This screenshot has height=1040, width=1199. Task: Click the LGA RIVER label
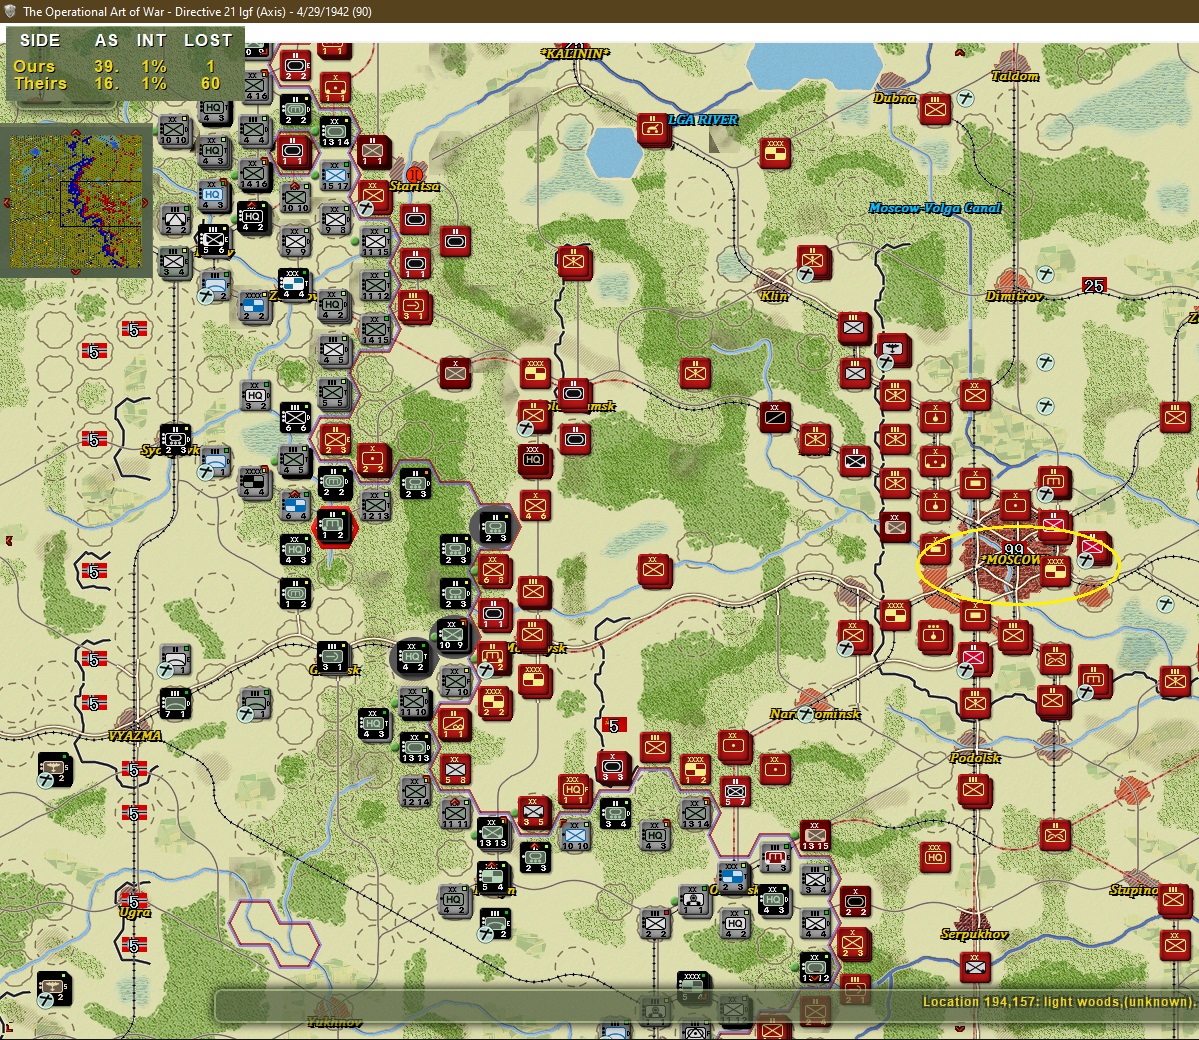(x=703, y=119)
